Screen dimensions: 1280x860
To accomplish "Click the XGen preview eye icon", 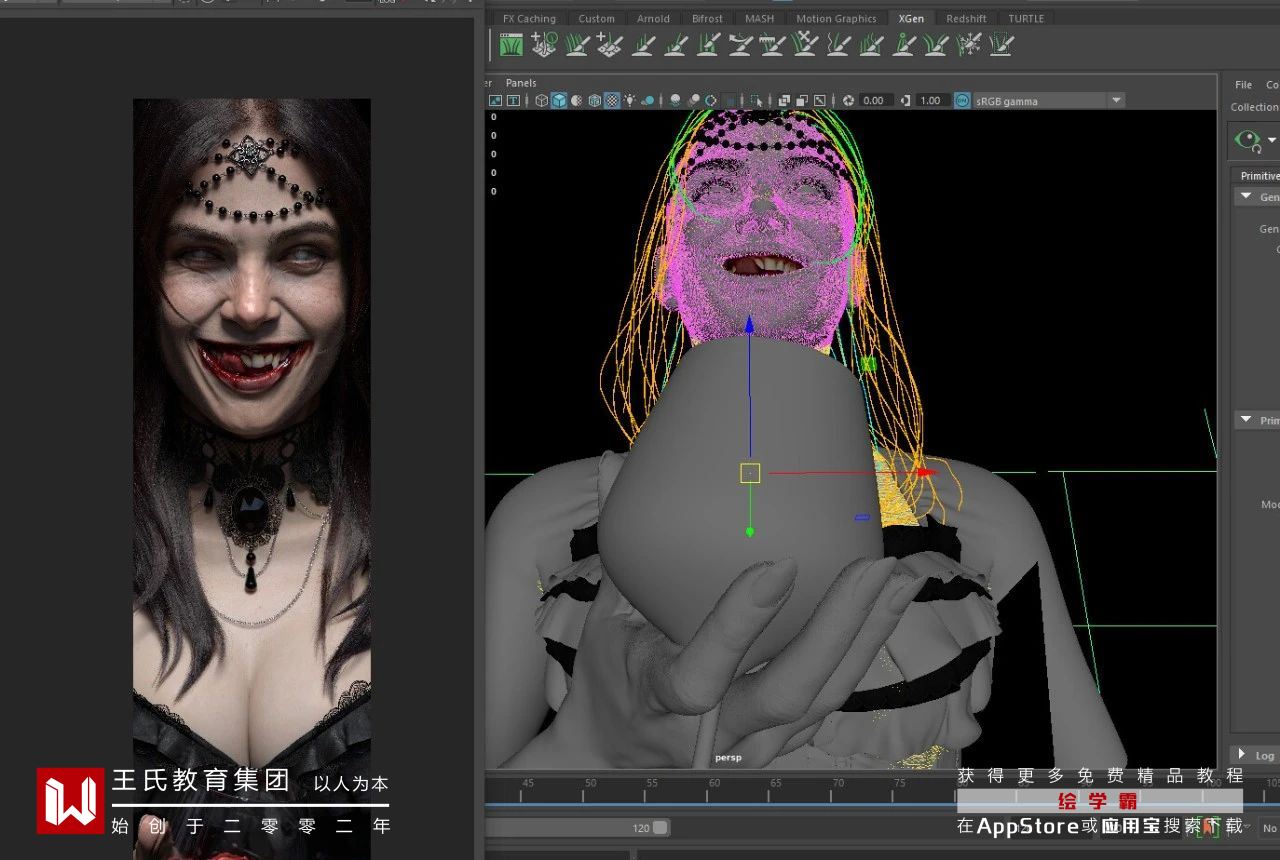I will click(x=1247, y=140).
